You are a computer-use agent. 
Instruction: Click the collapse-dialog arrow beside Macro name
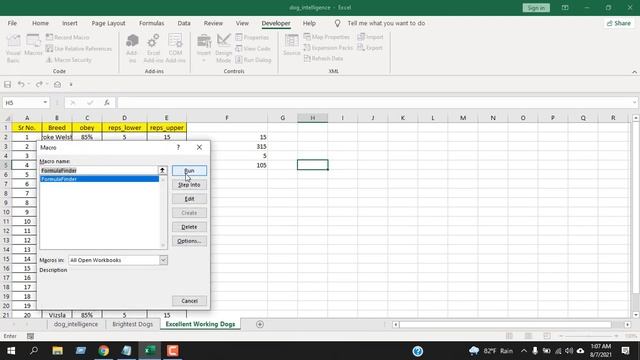click(162, 170)
